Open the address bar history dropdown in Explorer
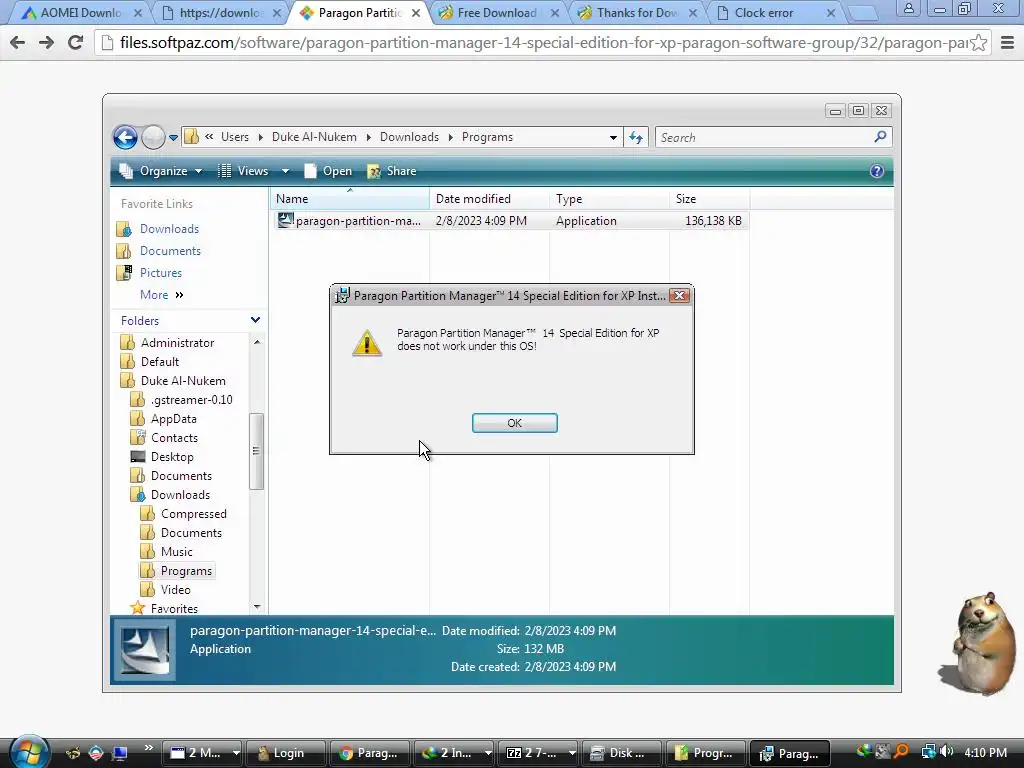The image size is (1024, 768). coord(613,138)
